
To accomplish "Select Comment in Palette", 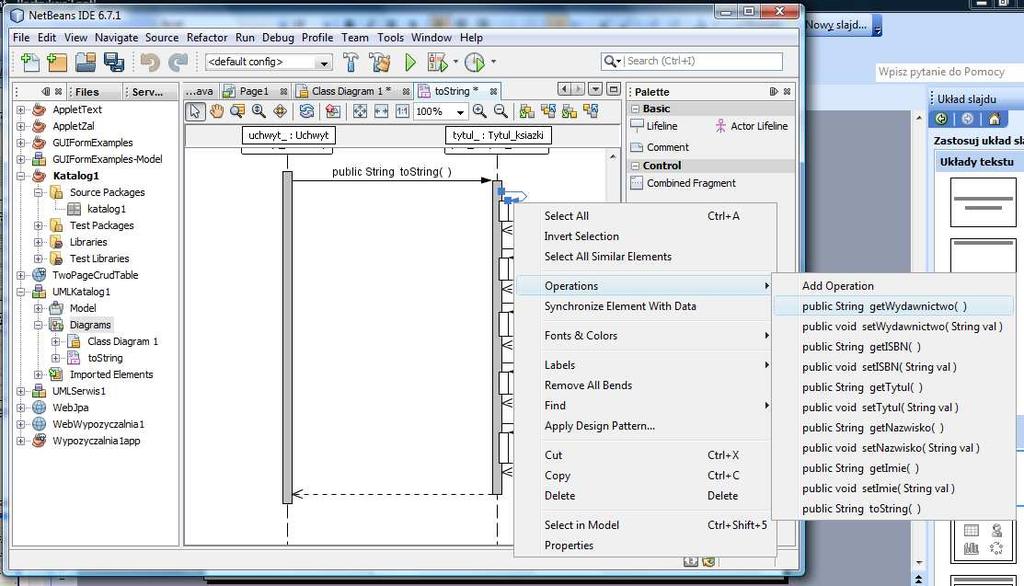I will pyautogui.click(x=660, y=148).
